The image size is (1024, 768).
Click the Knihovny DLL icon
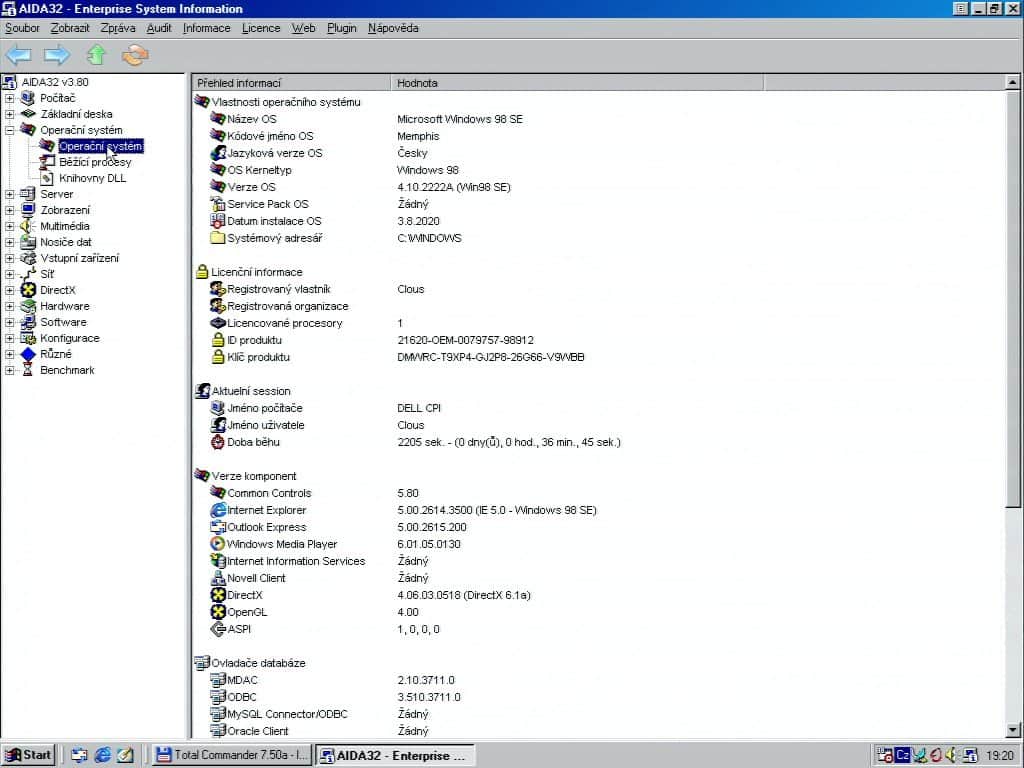coord(46,178)
